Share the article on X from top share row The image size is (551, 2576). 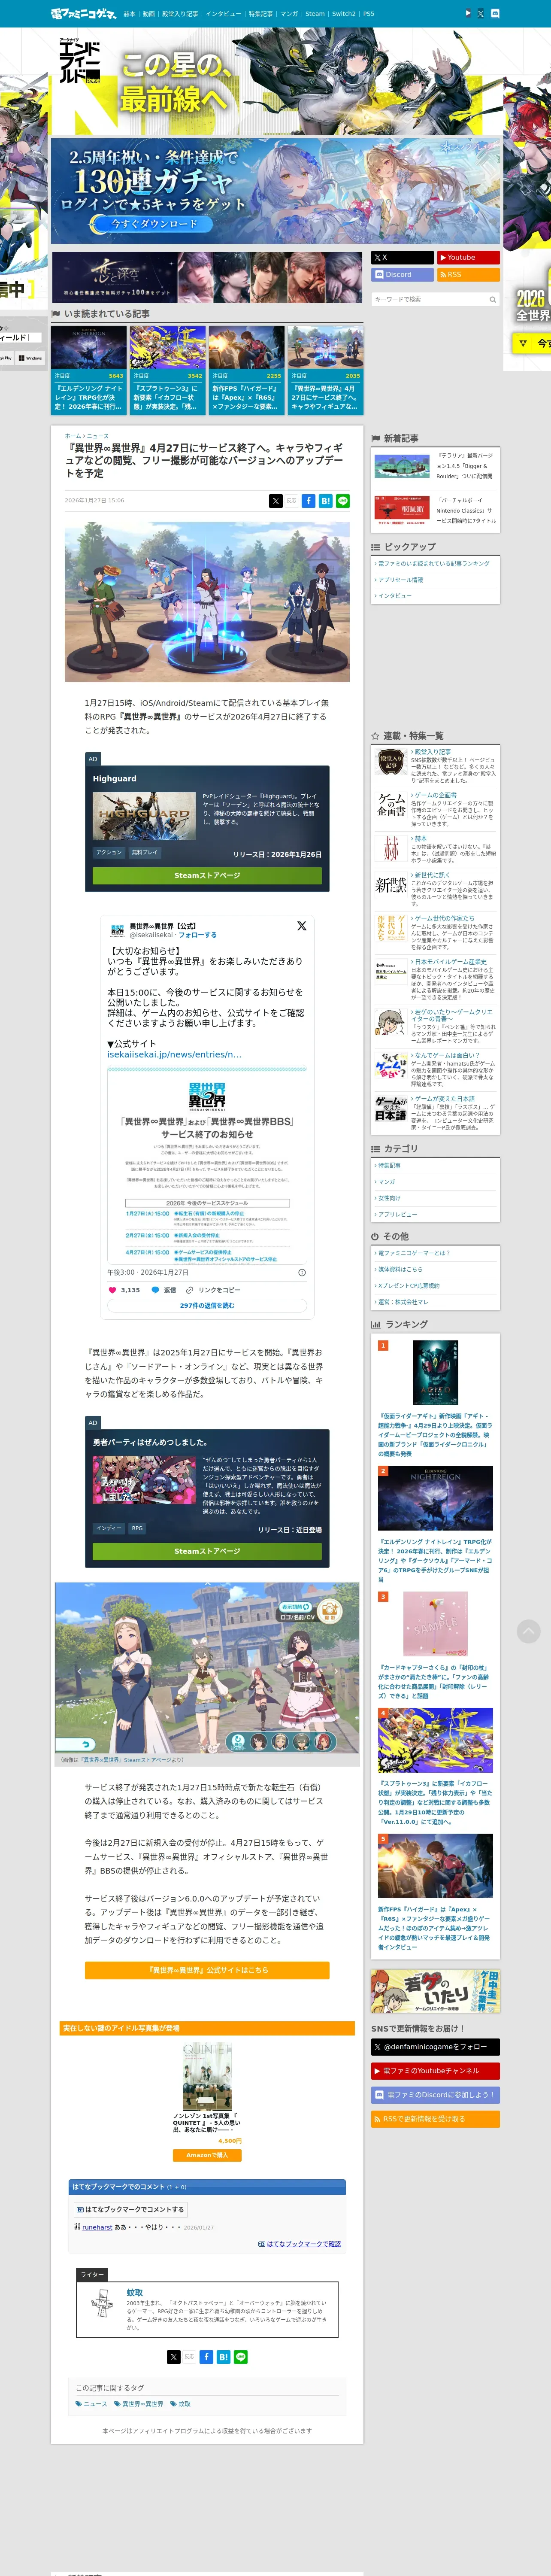pos(275,501)
